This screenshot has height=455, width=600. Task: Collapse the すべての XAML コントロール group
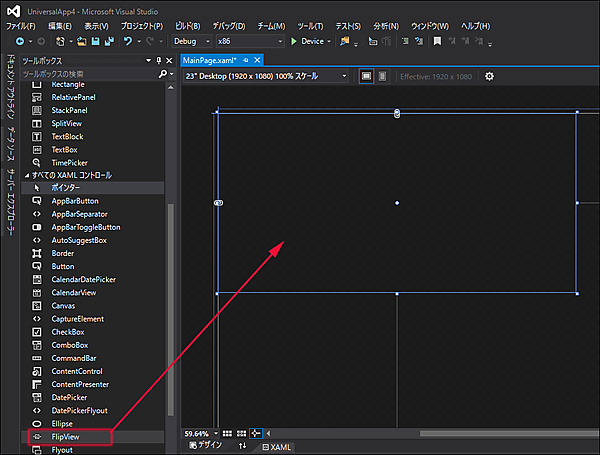click(x=27, y=175)
